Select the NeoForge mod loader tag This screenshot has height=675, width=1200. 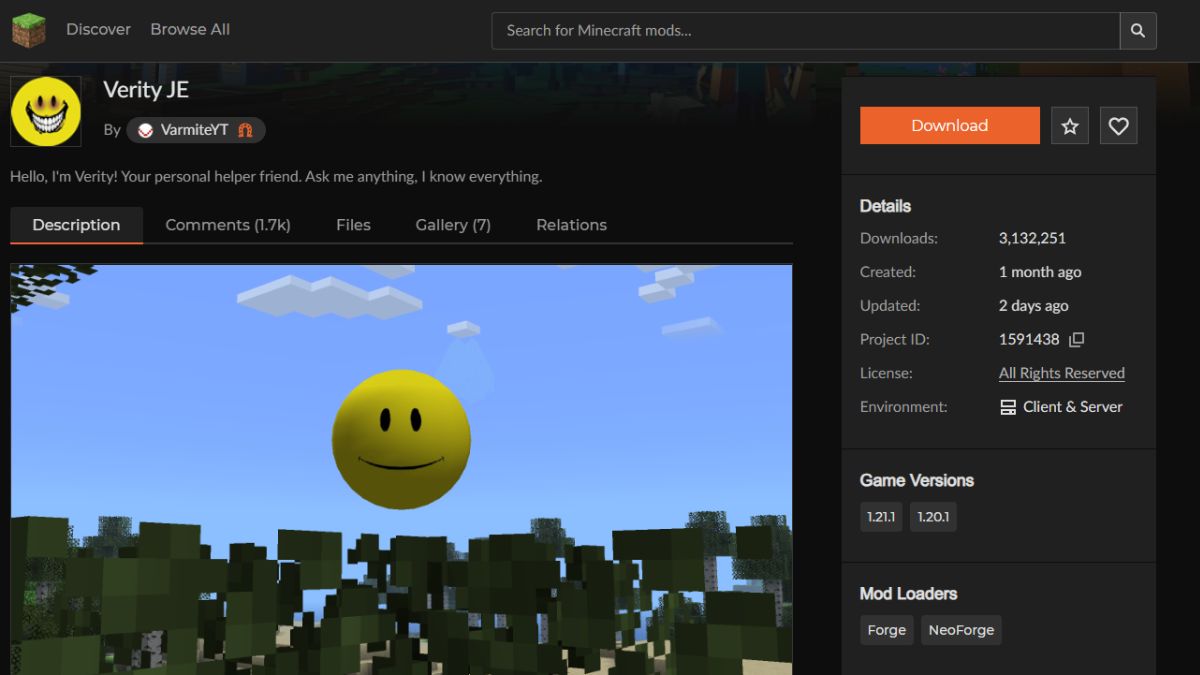961,630
